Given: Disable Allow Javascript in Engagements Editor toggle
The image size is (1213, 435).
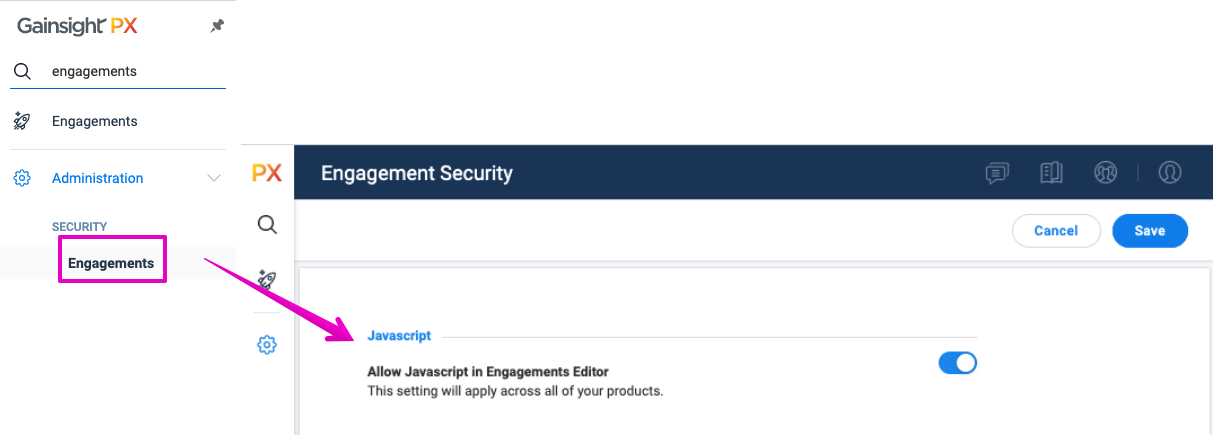Looking at the screenshot, I should (957, 363).
